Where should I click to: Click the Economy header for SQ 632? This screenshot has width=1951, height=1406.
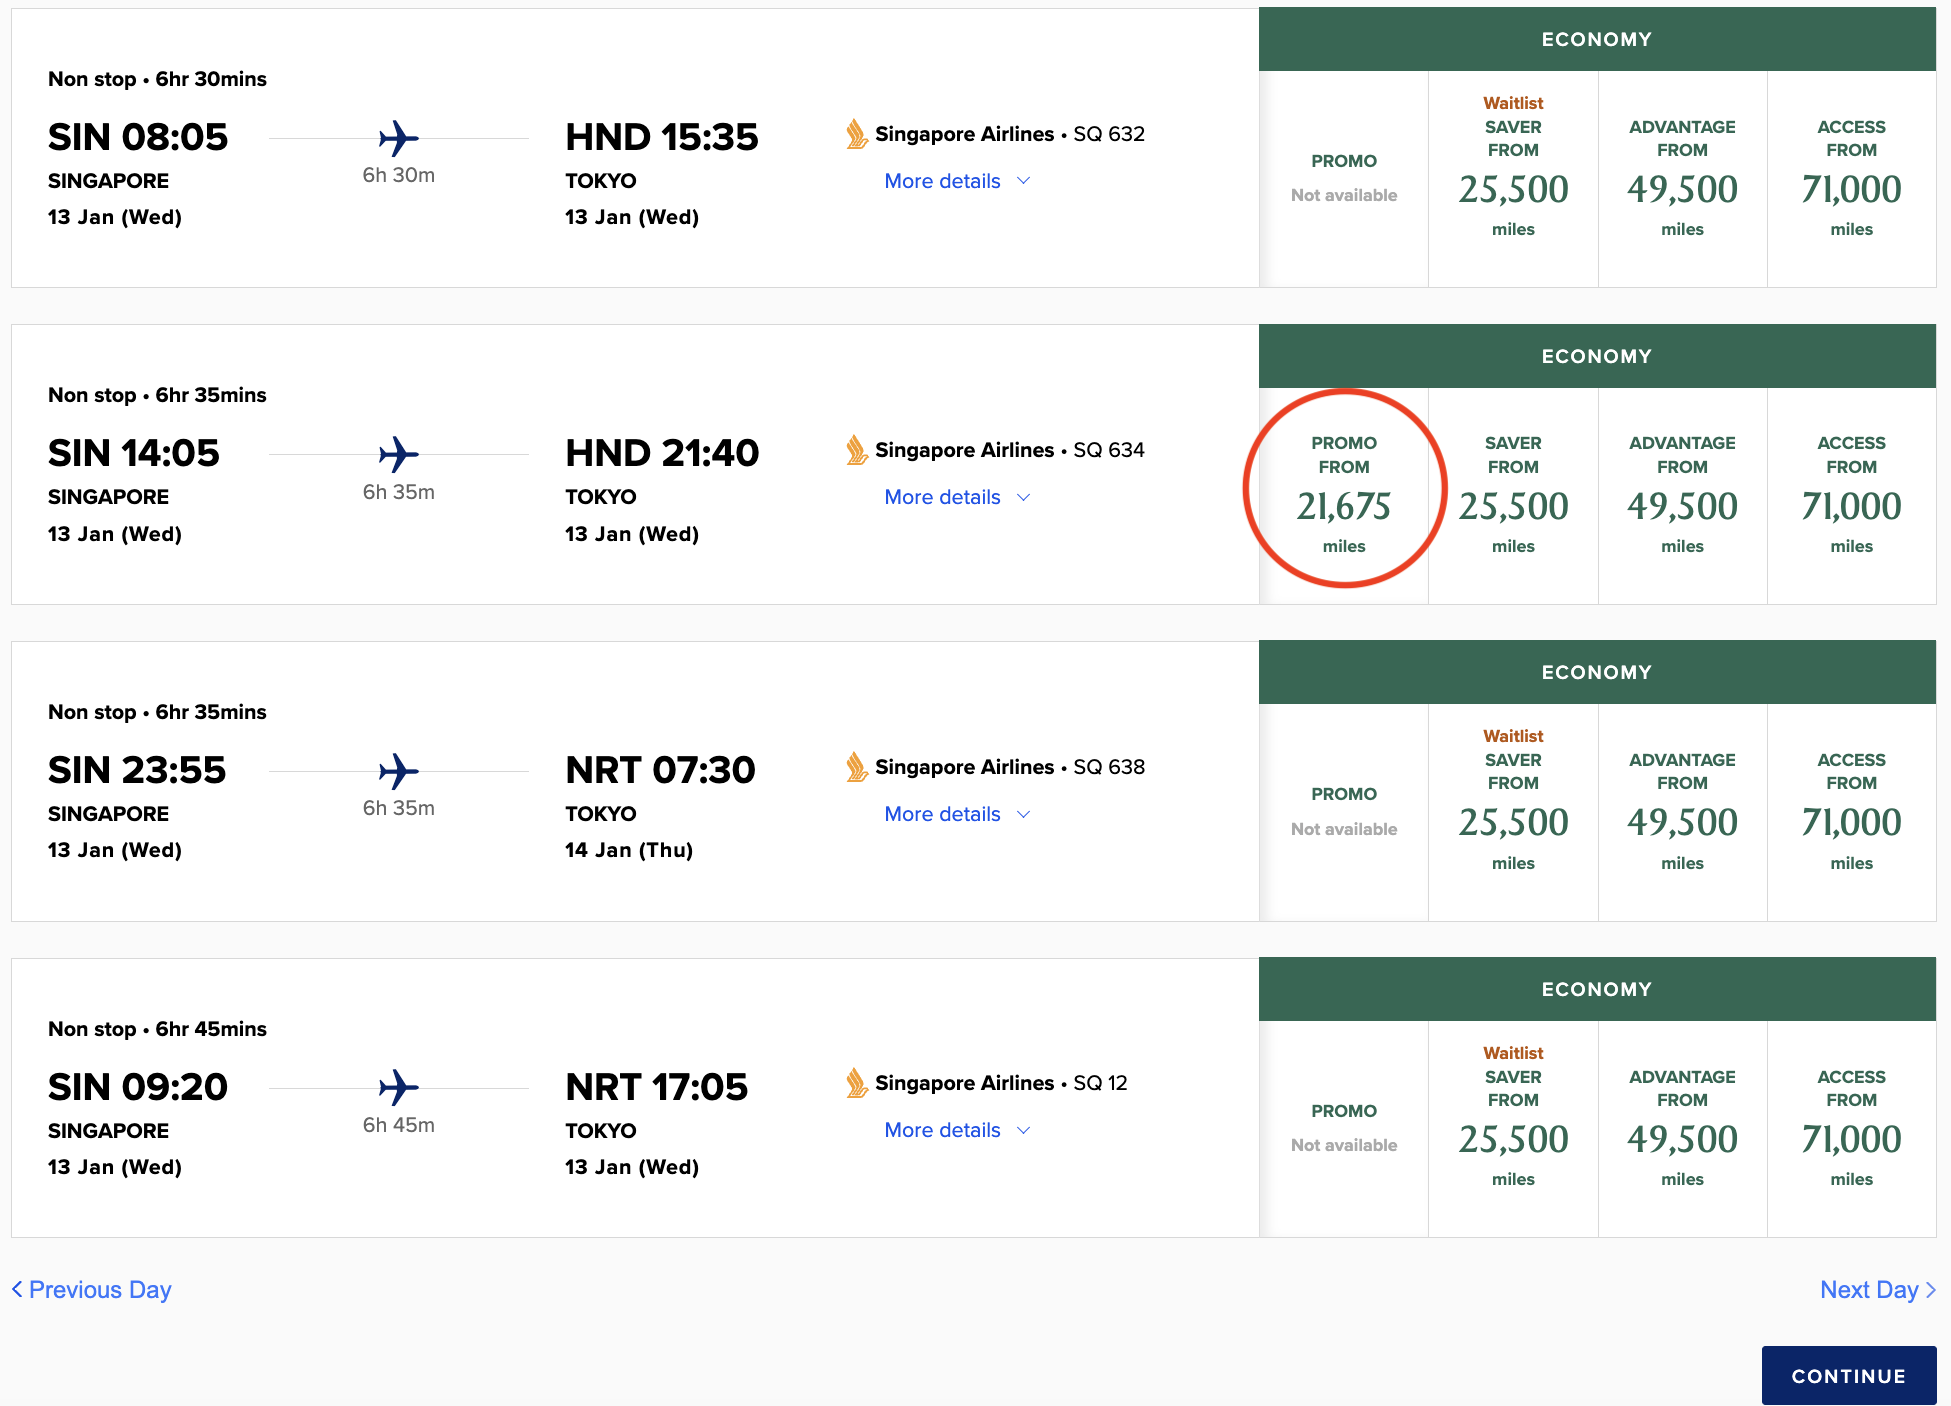tap(1597, 39)
